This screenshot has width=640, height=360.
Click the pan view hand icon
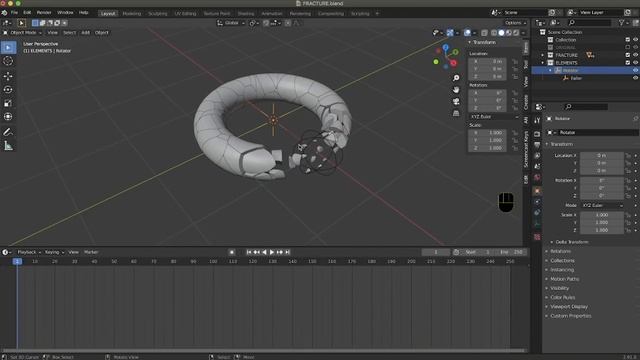pos(456,90)
